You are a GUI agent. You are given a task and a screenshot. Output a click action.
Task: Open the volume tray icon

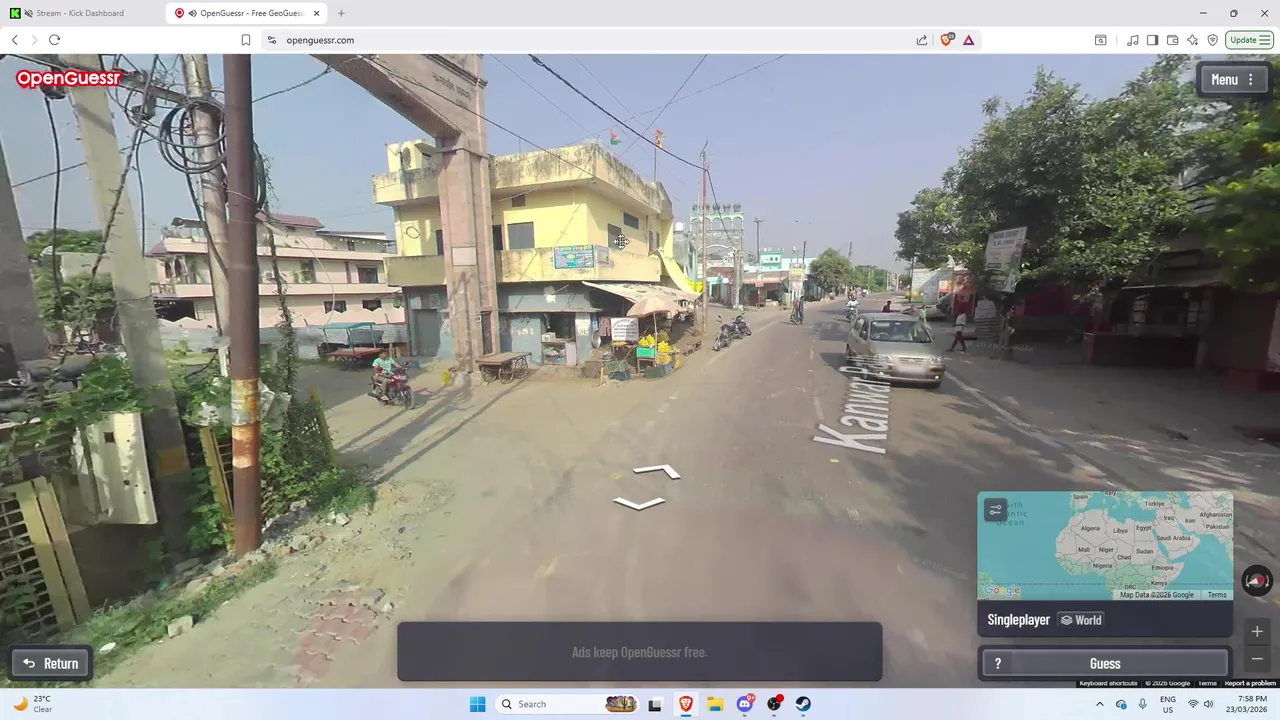click(1209, 704)
